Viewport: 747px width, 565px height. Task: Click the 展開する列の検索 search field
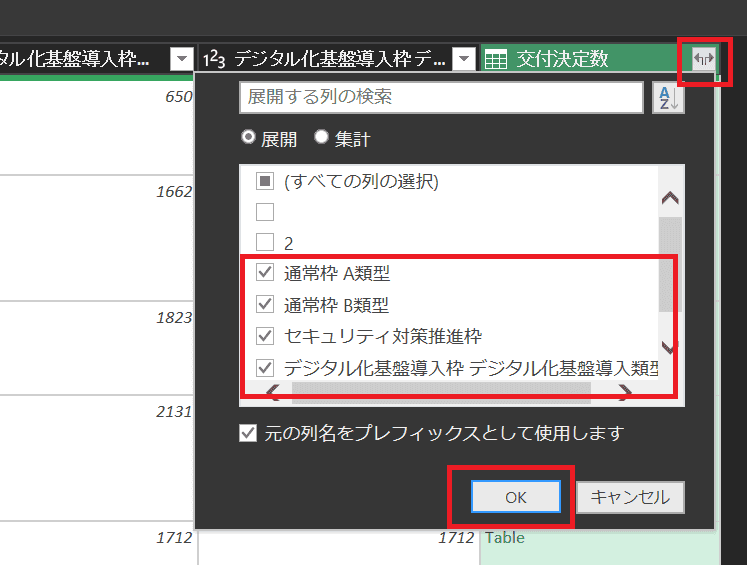tap(440, 98)
